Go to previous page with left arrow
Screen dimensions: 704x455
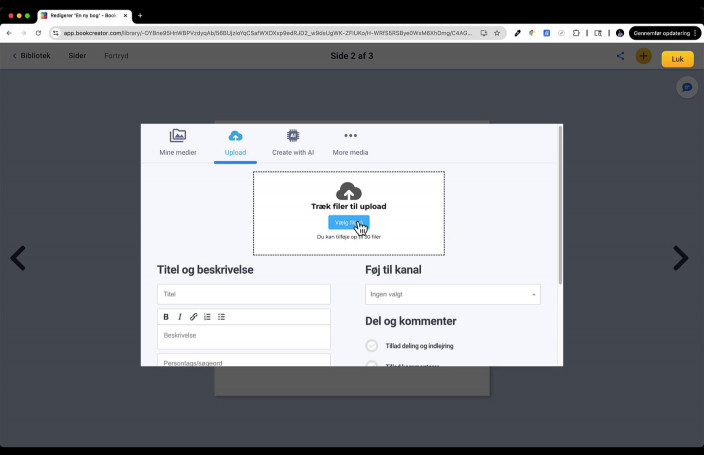pyautogui.click(x=18, y=258)
